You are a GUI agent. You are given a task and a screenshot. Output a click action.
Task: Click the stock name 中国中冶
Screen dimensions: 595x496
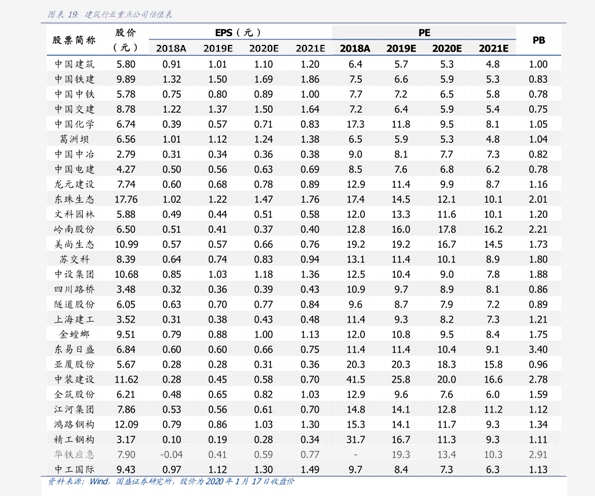[74, 154]
